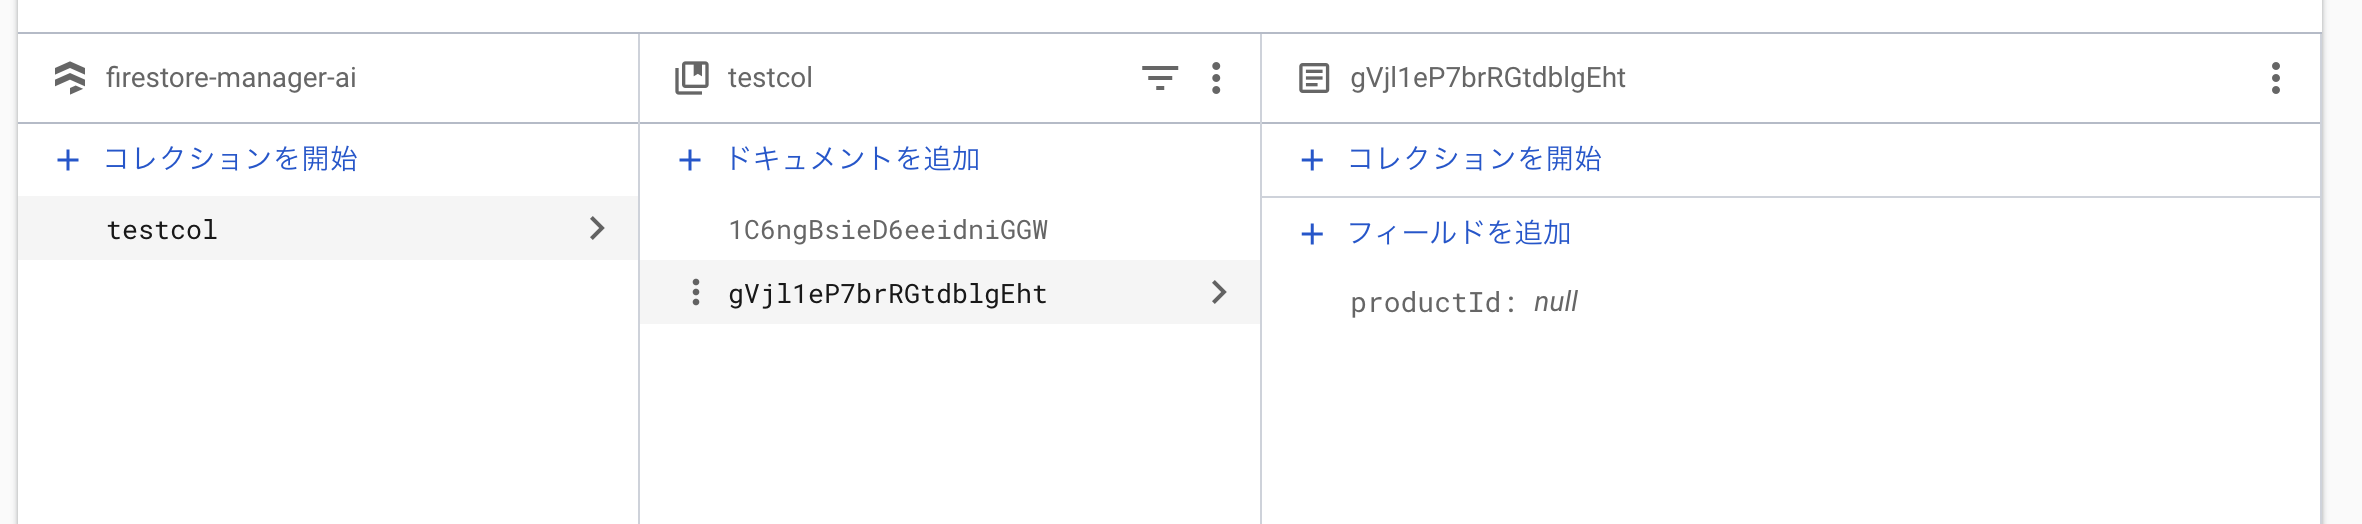Click ドキュメントを追加 to add a document

[x=852, y=159]
